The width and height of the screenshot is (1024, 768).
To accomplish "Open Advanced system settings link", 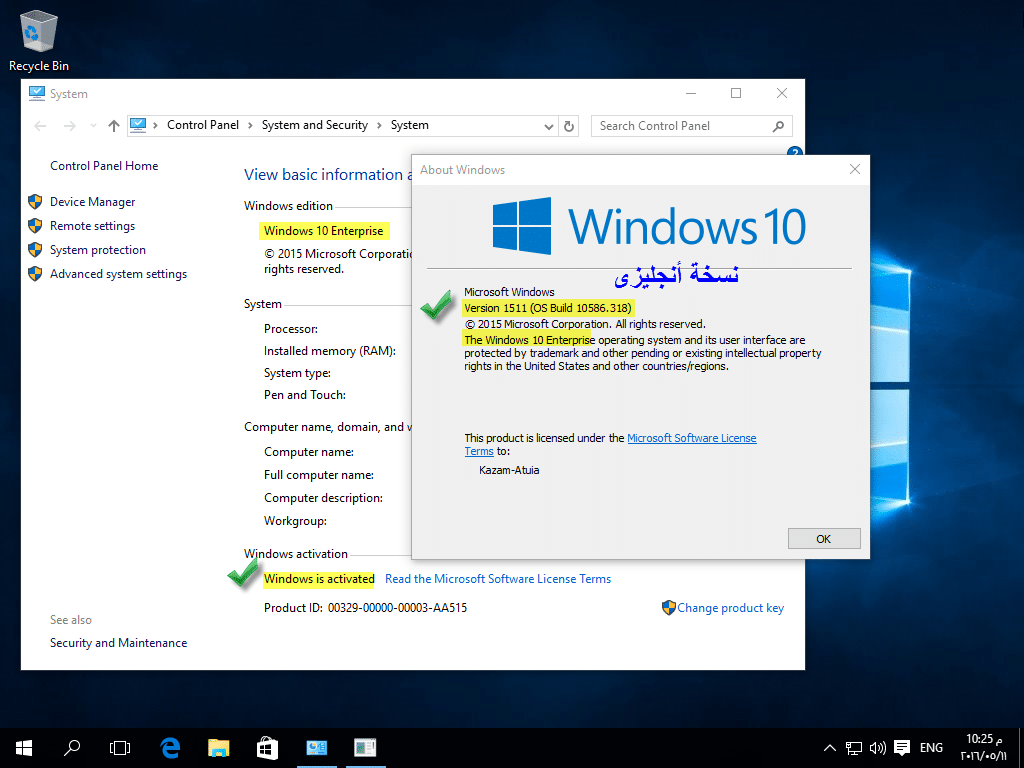I will point(118,274).
